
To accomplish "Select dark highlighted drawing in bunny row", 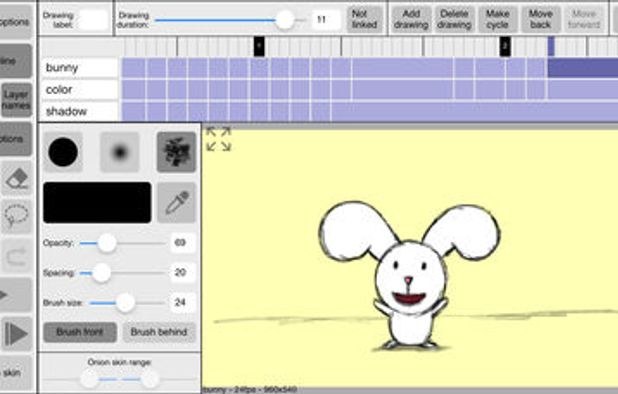I will (583, 67).
